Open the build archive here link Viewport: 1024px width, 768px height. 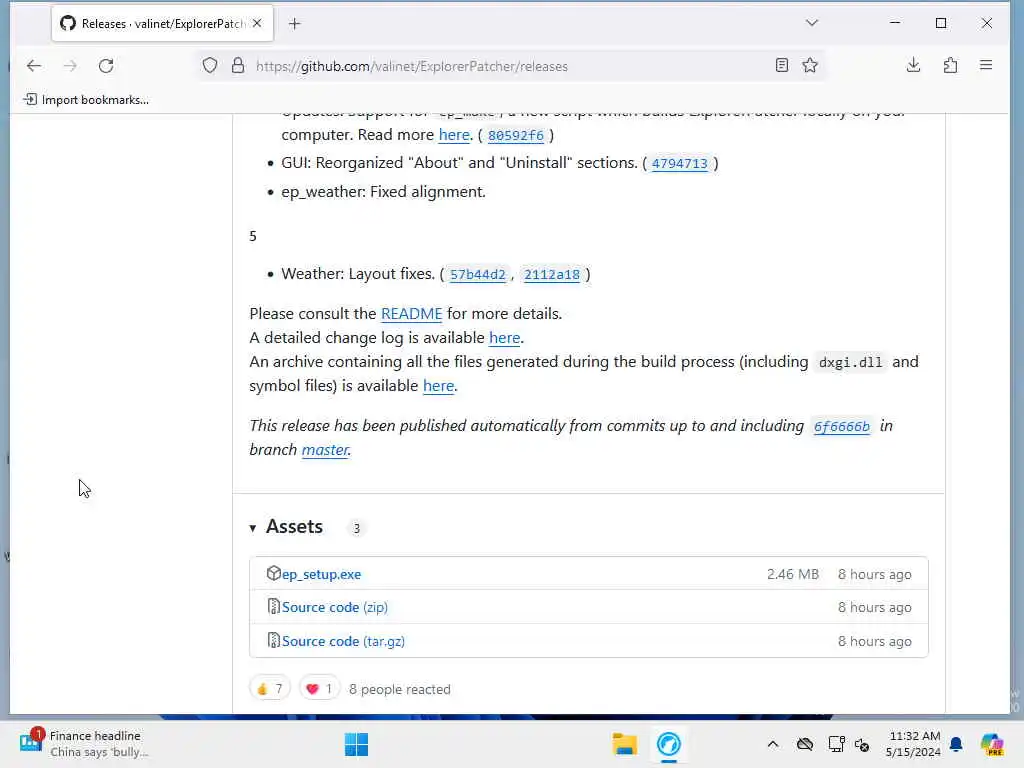click(x=438, y=386)
